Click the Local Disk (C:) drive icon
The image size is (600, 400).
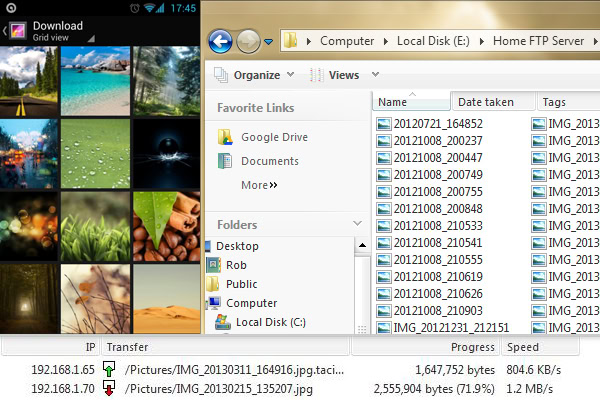(x=222, y=322)
